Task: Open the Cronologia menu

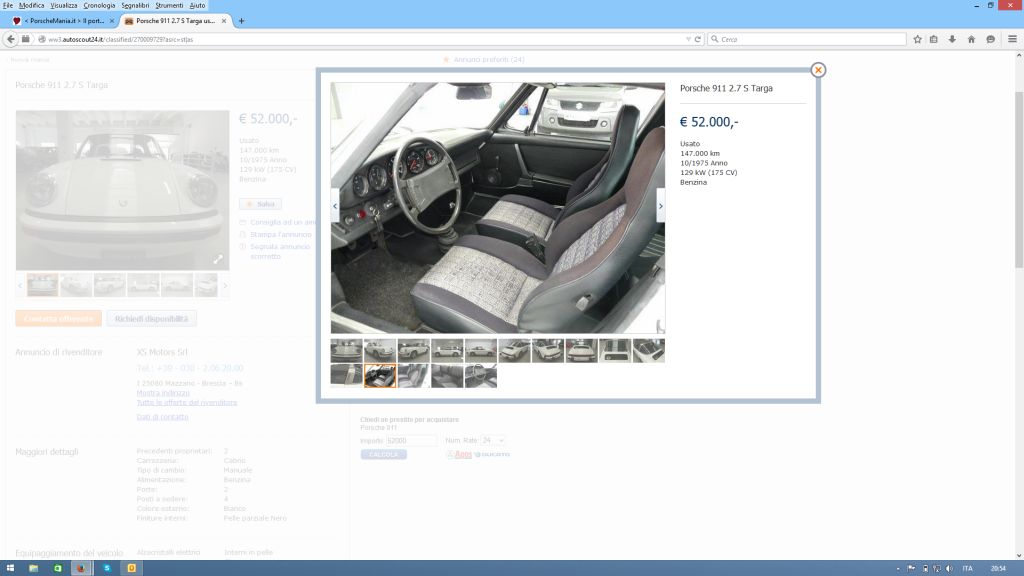Action: pos(99,5)
